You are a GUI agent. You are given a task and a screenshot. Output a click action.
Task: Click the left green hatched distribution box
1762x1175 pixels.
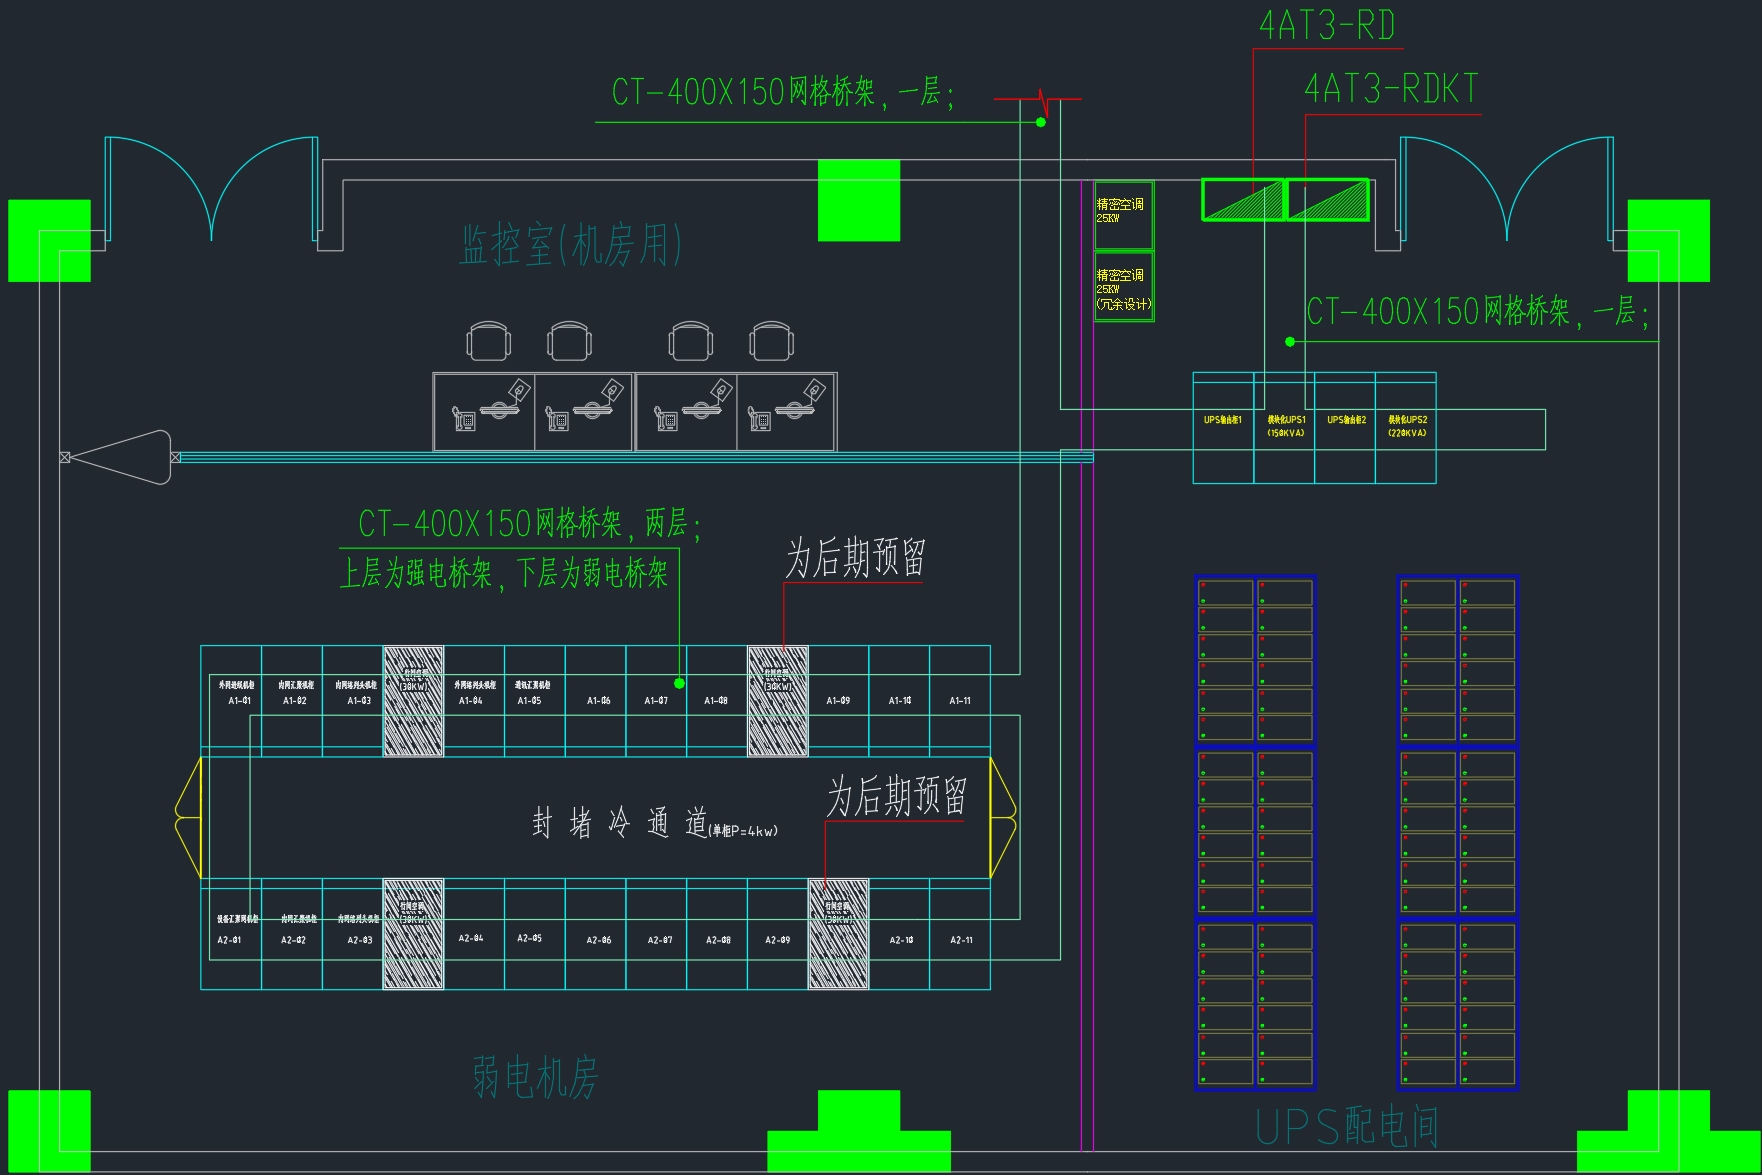point(1243,200)
